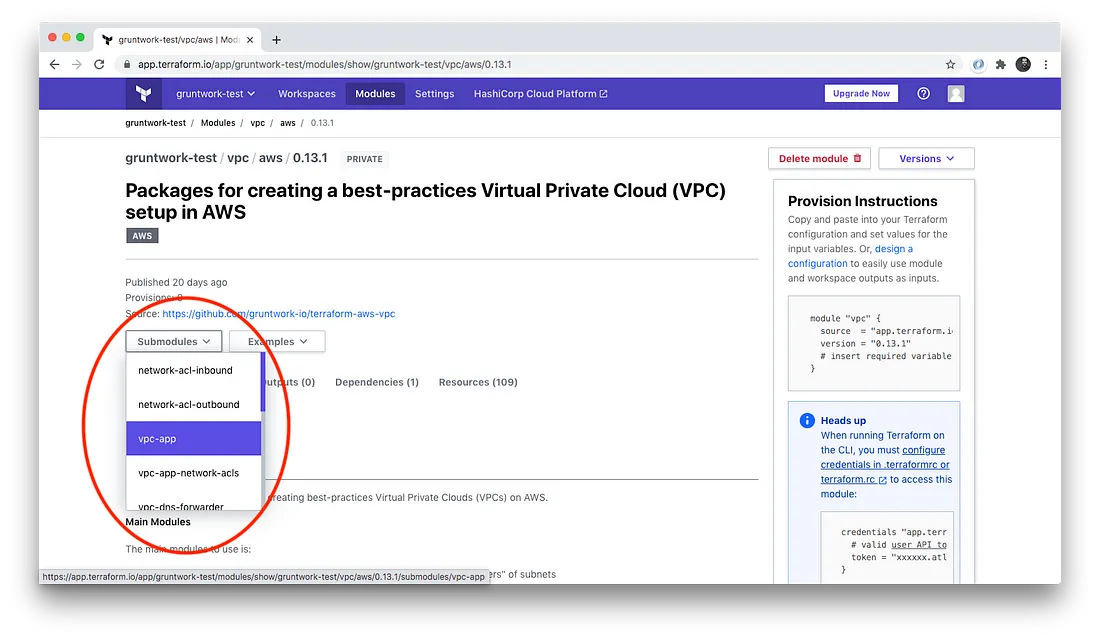Click gruntwork-test in the breadcrumb

click(155, 123)
